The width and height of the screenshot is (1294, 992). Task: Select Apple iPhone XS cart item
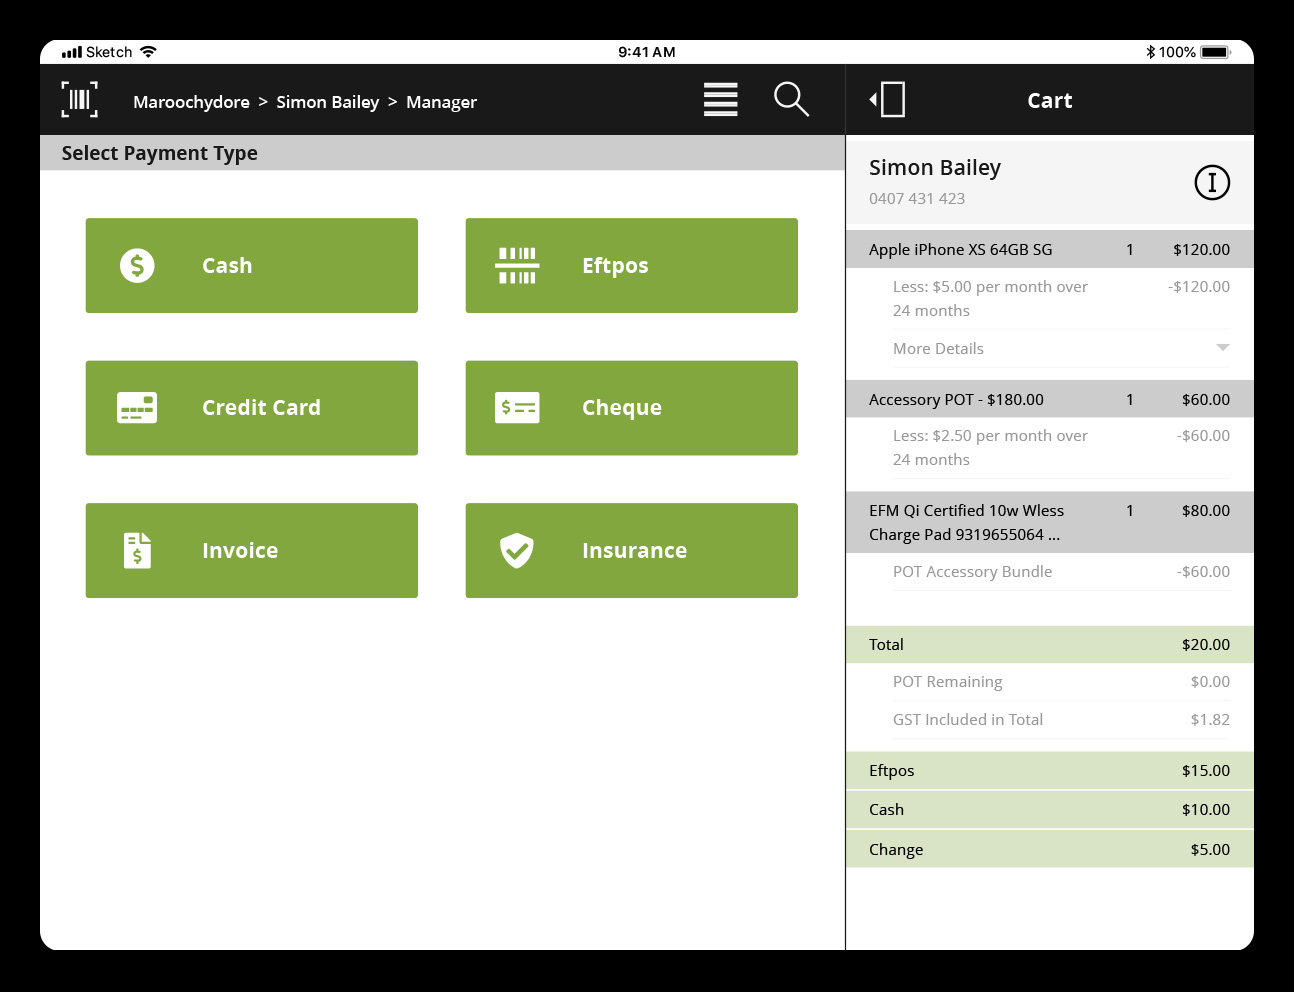[1049, 250]
